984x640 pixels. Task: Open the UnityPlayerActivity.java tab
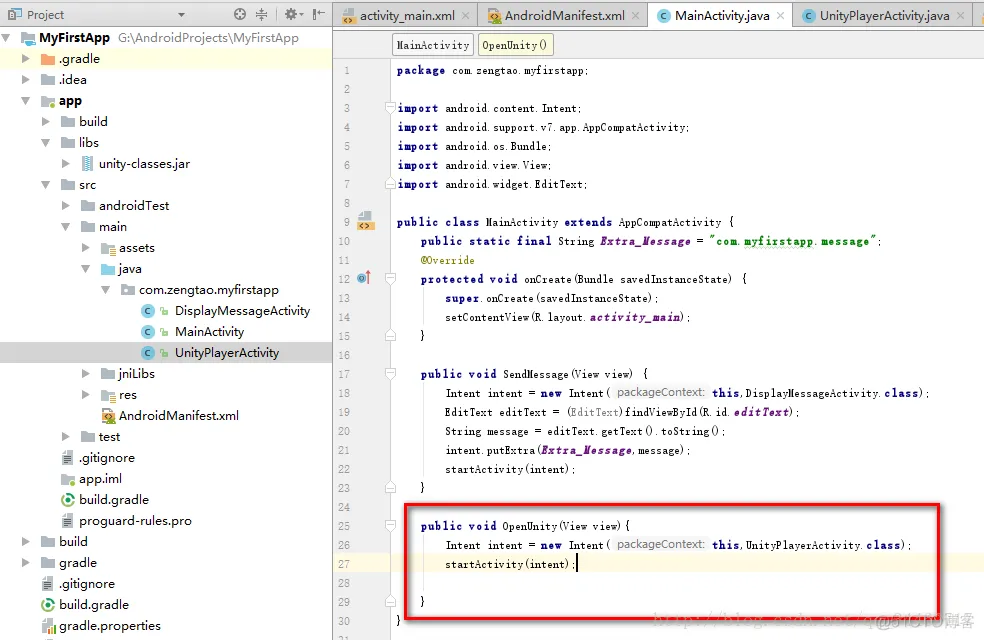[884, 16]
